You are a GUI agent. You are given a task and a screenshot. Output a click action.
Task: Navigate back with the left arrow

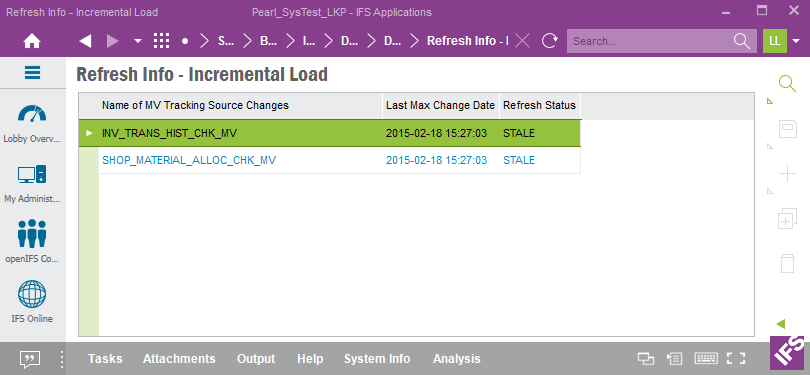click(x=85, y=41)
